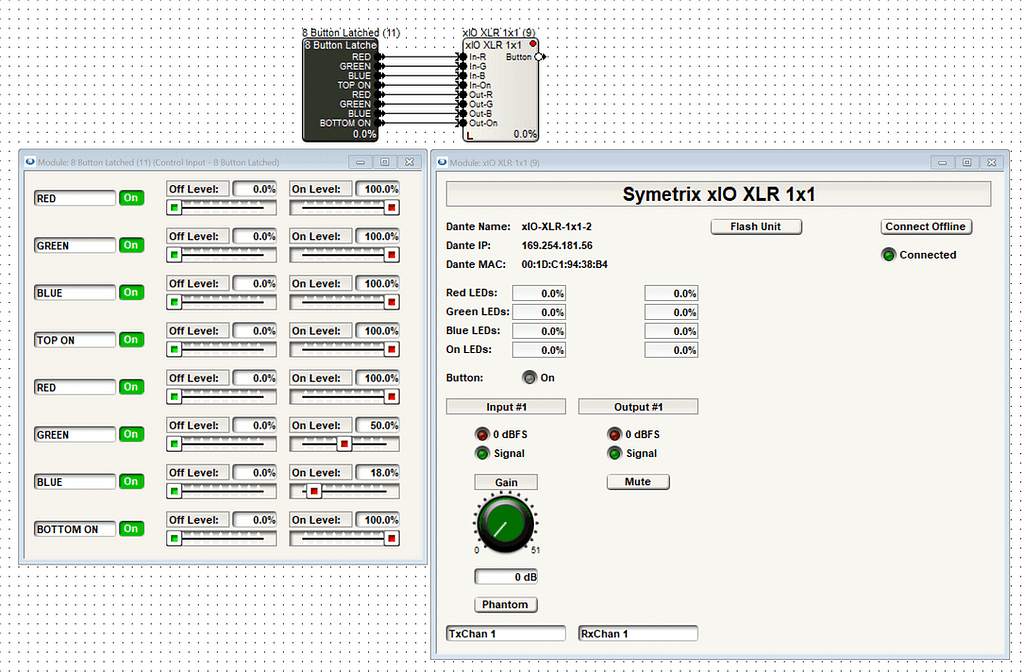Image resolution: width=1023 pixels, height=672 pixels.
Task: Click the BOTTOM ON On Level slider handle
Action: pos(391,538)
